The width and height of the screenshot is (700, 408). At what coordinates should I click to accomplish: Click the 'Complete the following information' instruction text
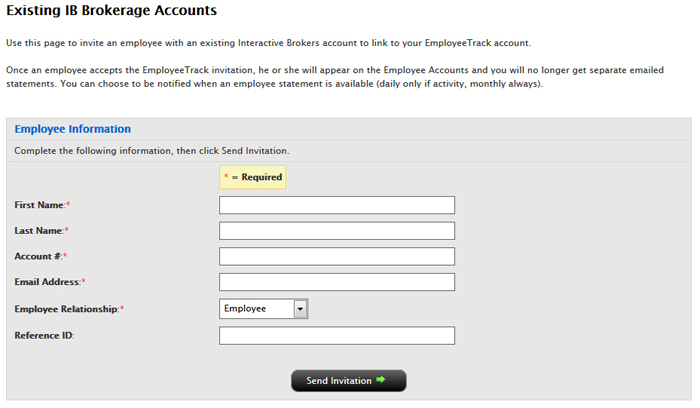(x=152, y=151)
